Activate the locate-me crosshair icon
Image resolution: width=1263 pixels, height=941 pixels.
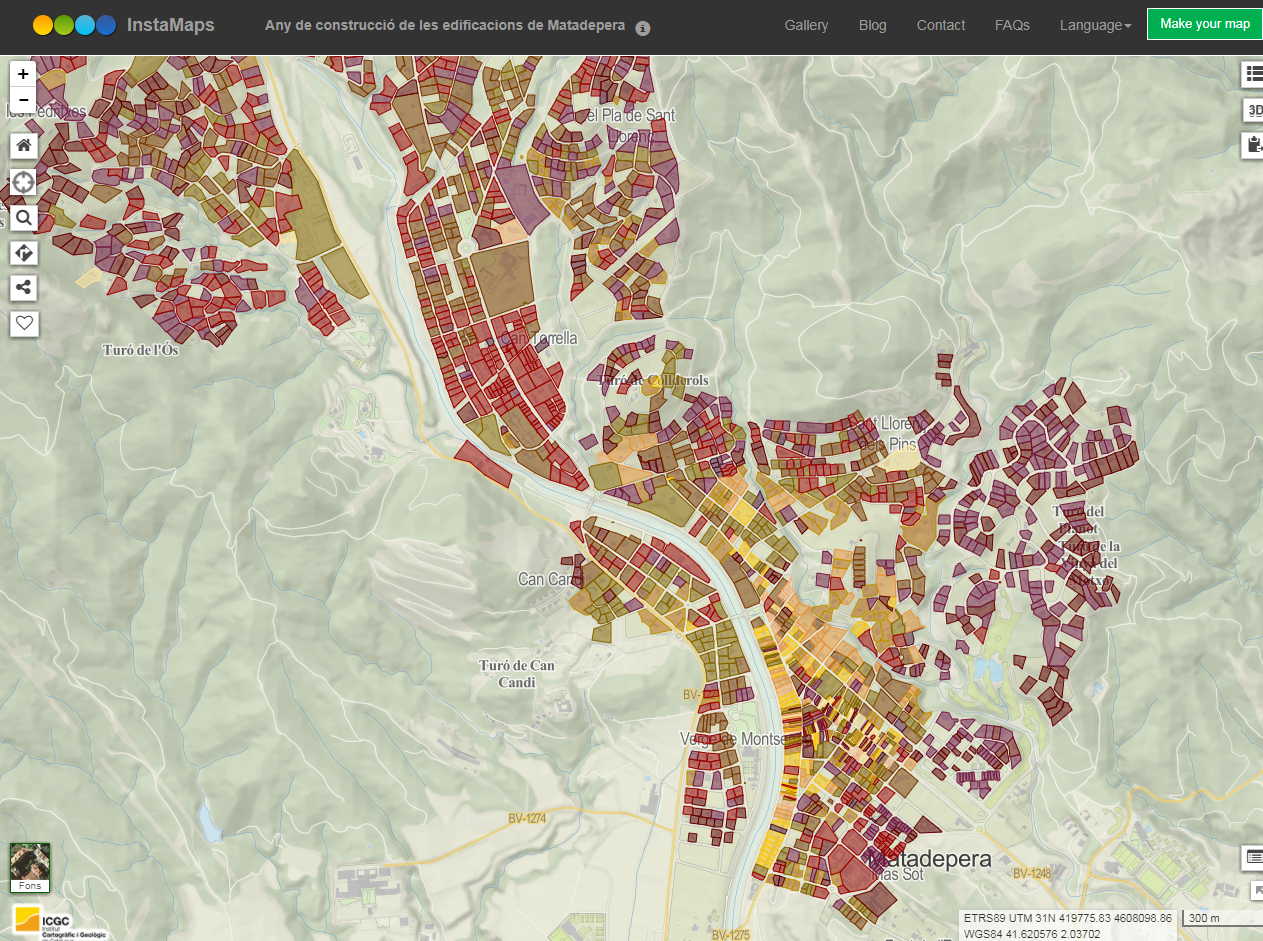point(24,182)
